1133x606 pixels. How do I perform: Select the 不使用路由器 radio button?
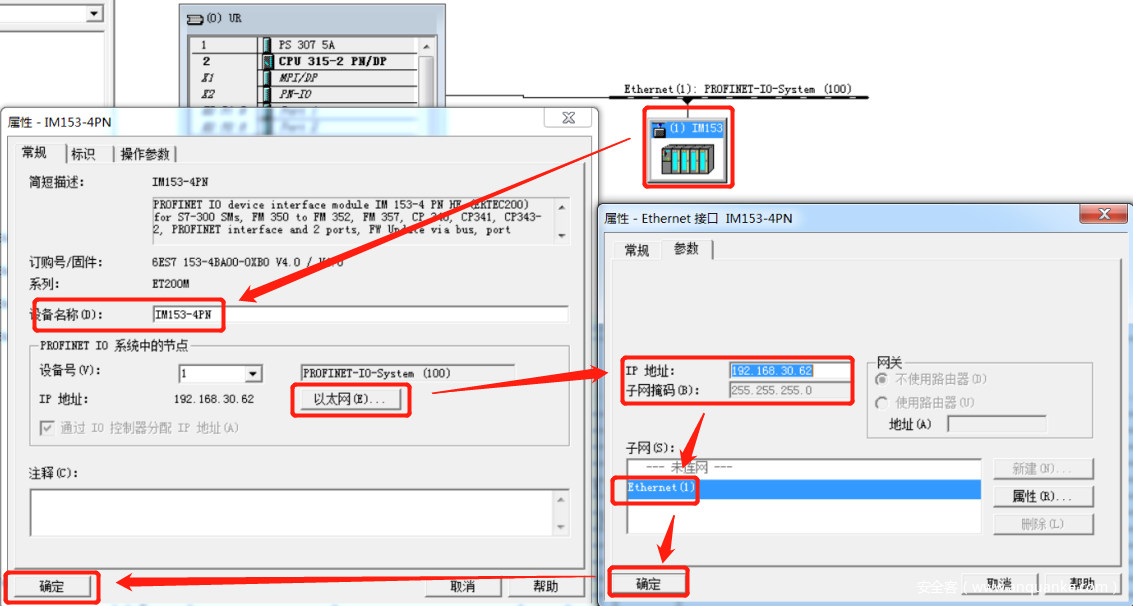[x=882, y=380]
